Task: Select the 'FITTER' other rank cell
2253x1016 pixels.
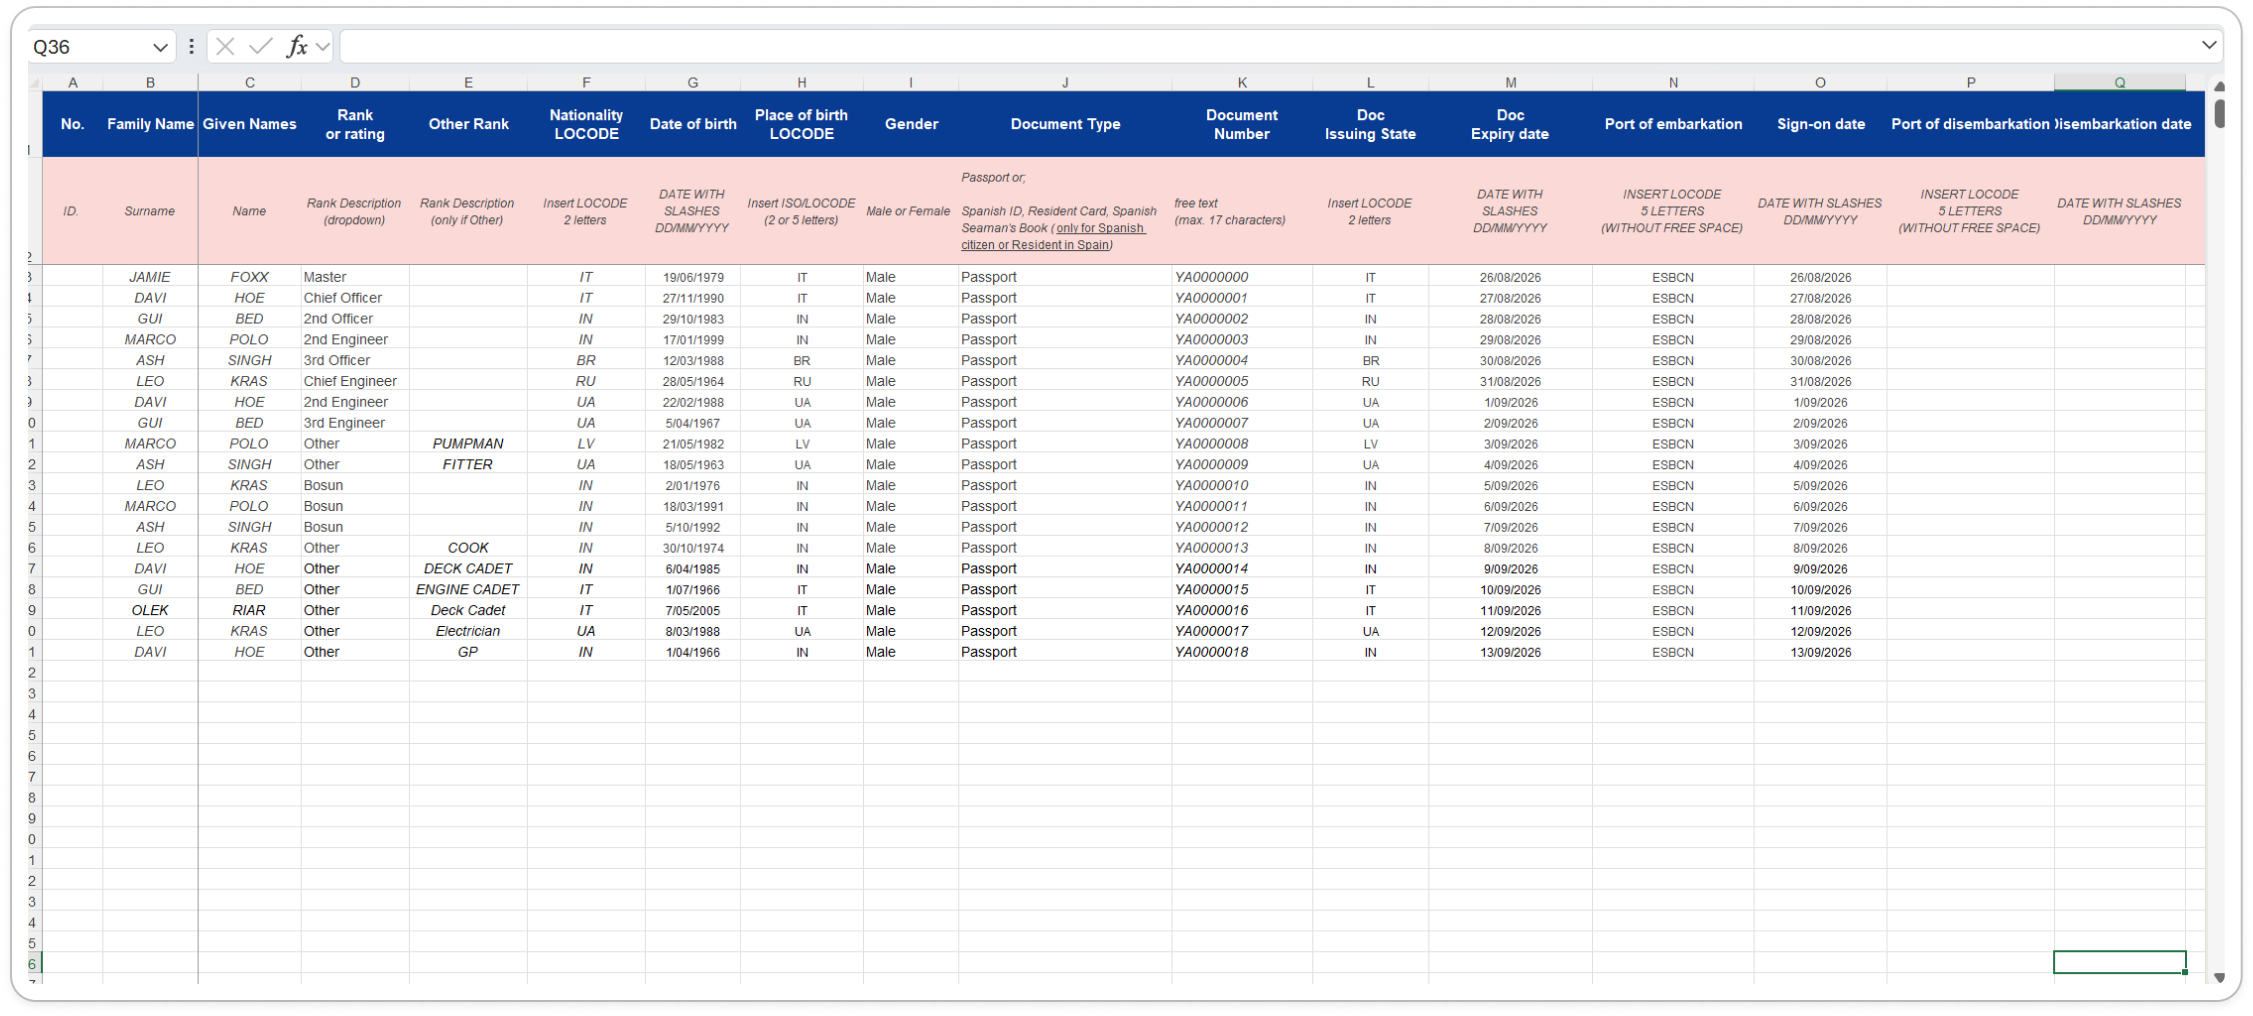Action: click(x=468, y=465)
